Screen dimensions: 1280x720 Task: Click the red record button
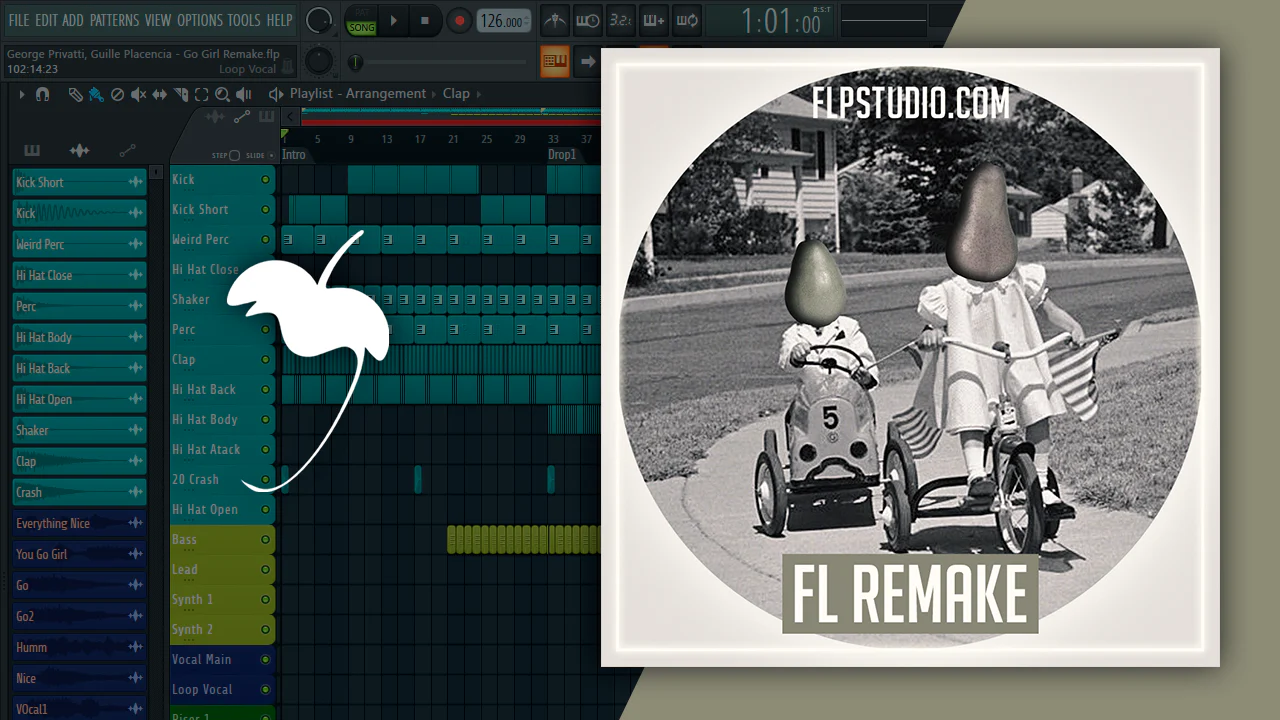click(x=459, y=20)
